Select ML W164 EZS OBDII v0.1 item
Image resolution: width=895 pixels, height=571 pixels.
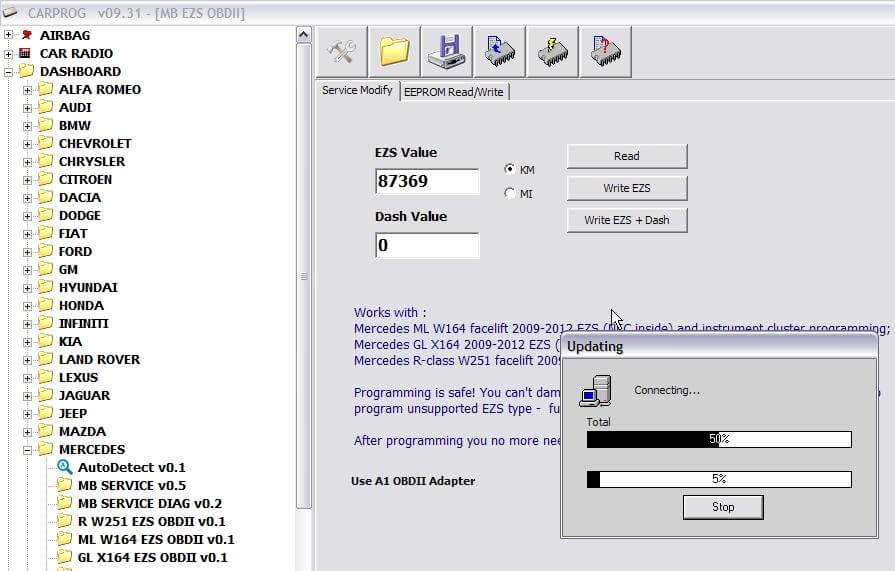[156, 539]
